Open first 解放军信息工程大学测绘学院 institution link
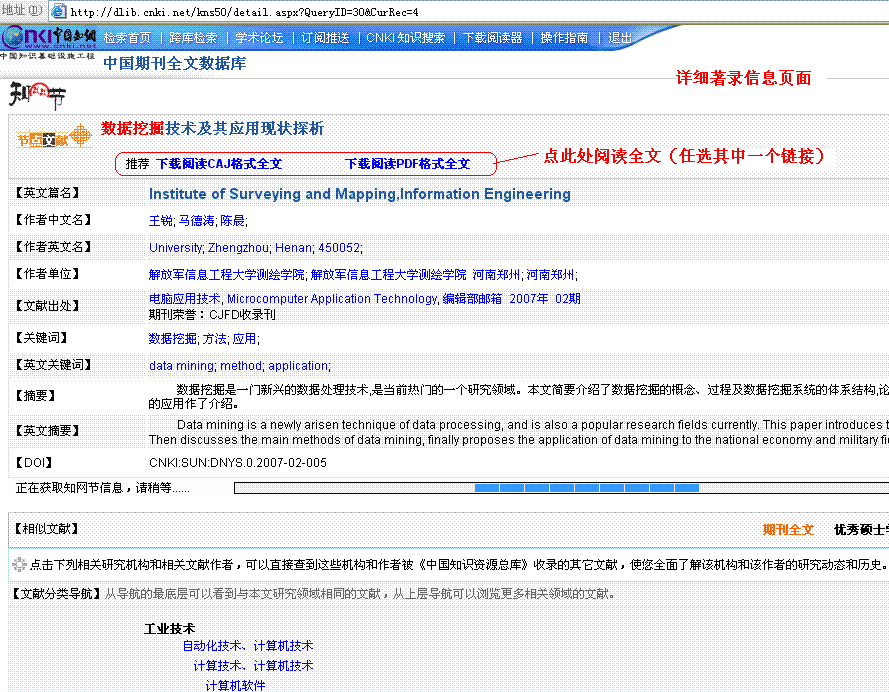The width and height of the screenshot is (889, 692). pyautogui.click(x=226, y=275)
